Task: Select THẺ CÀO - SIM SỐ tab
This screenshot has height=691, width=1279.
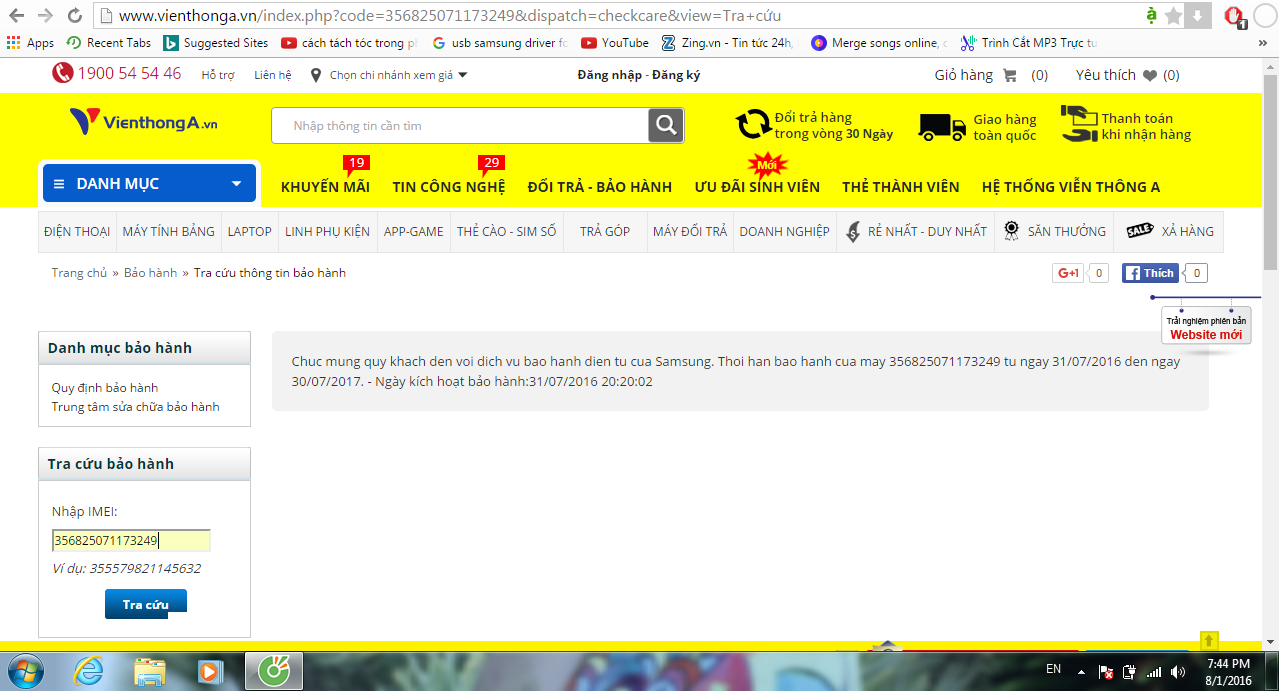Action: tap(506, 231)
